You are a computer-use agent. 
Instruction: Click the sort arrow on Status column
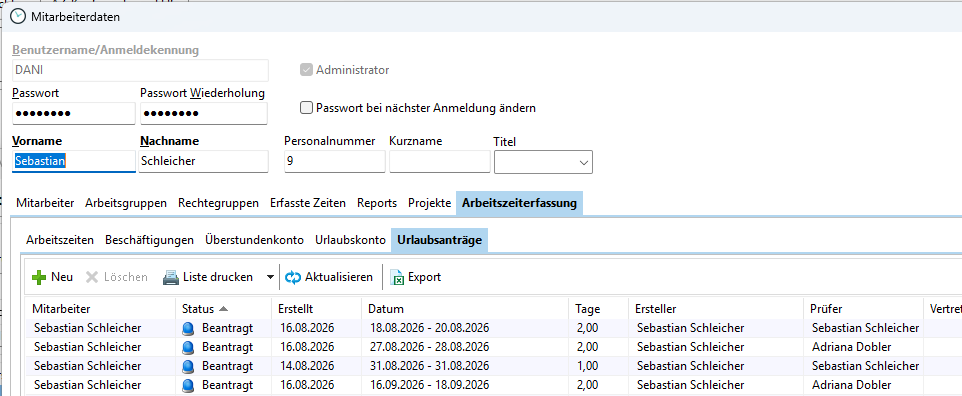(x=223, y=309)
